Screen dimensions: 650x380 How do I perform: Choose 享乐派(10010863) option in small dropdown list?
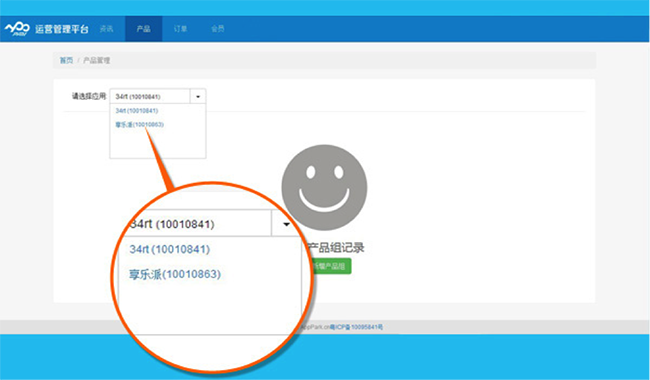(140, 124)
